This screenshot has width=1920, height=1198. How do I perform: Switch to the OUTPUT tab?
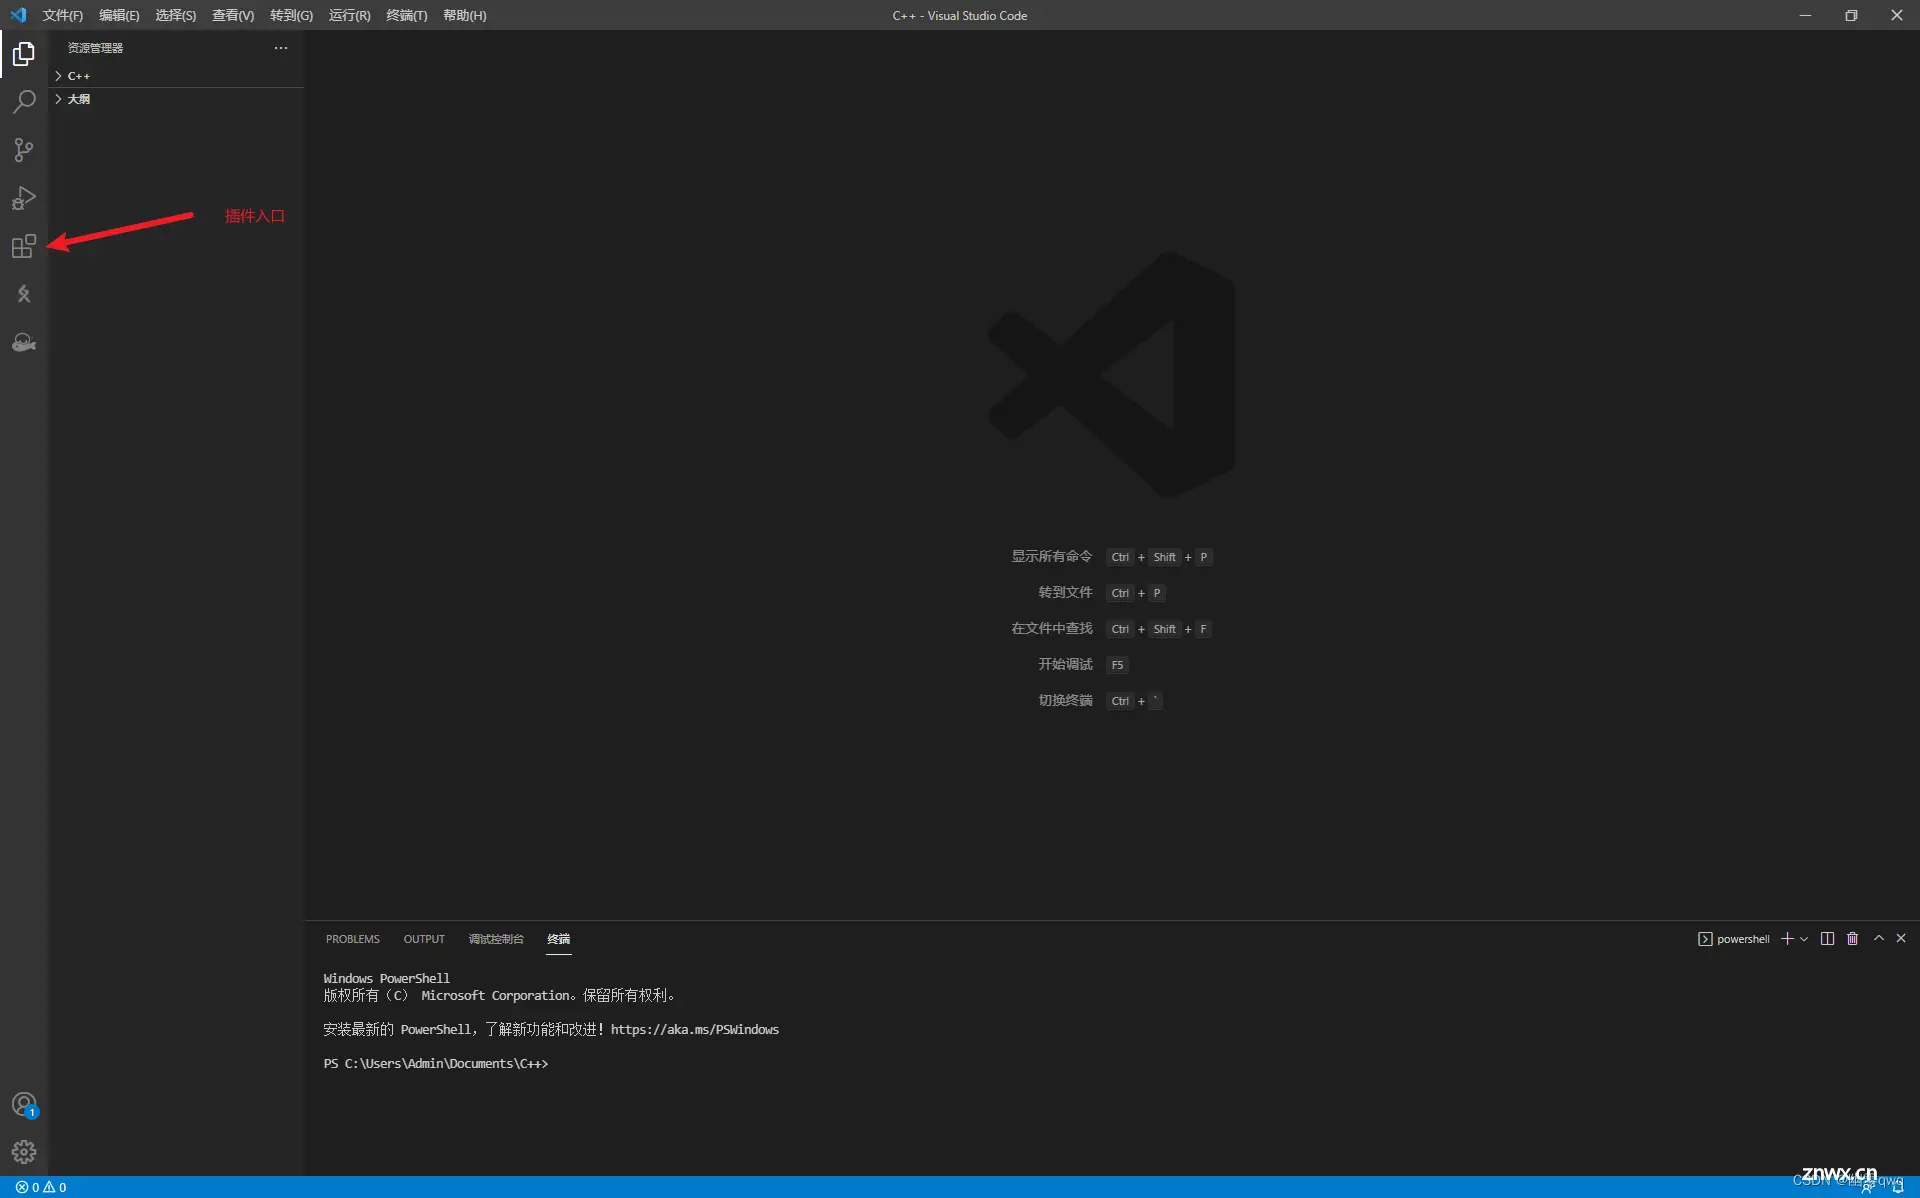[x=424, y=939]
